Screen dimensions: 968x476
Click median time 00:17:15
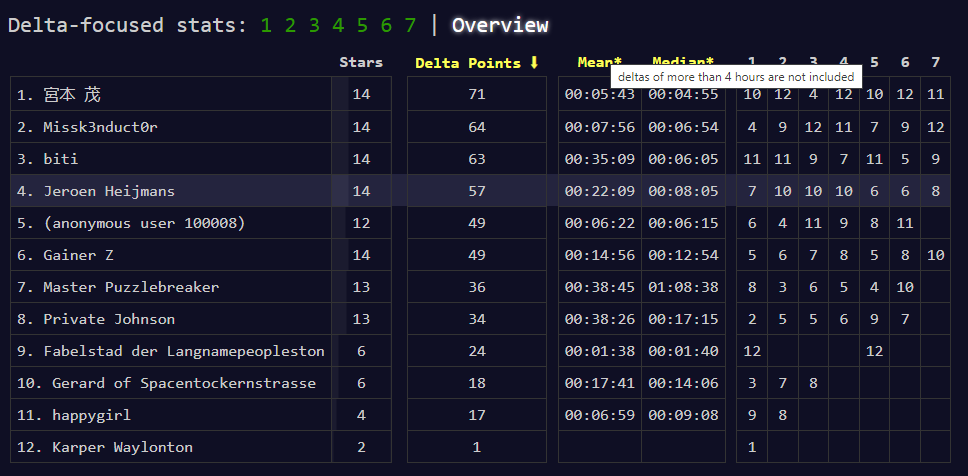click(x=683, y=320)
